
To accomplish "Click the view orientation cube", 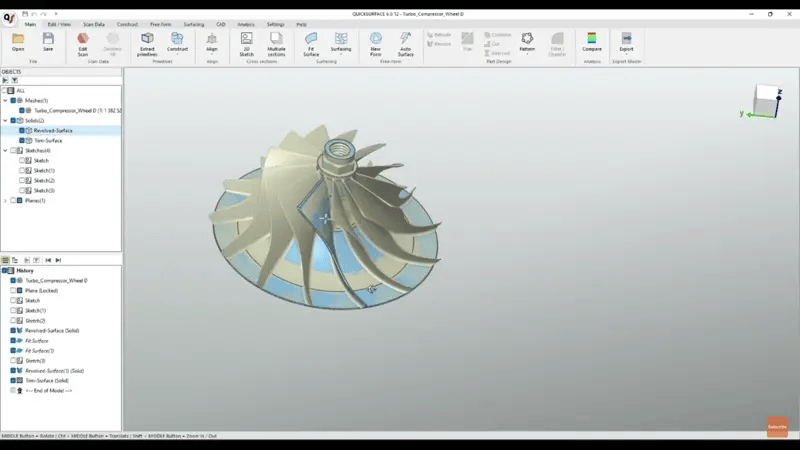I will [x=765, y=100].
